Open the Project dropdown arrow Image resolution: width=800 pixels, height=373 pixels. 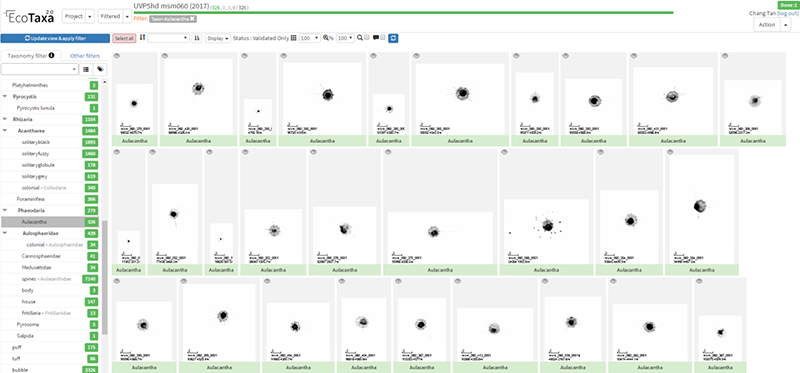[x=90, y=16]
